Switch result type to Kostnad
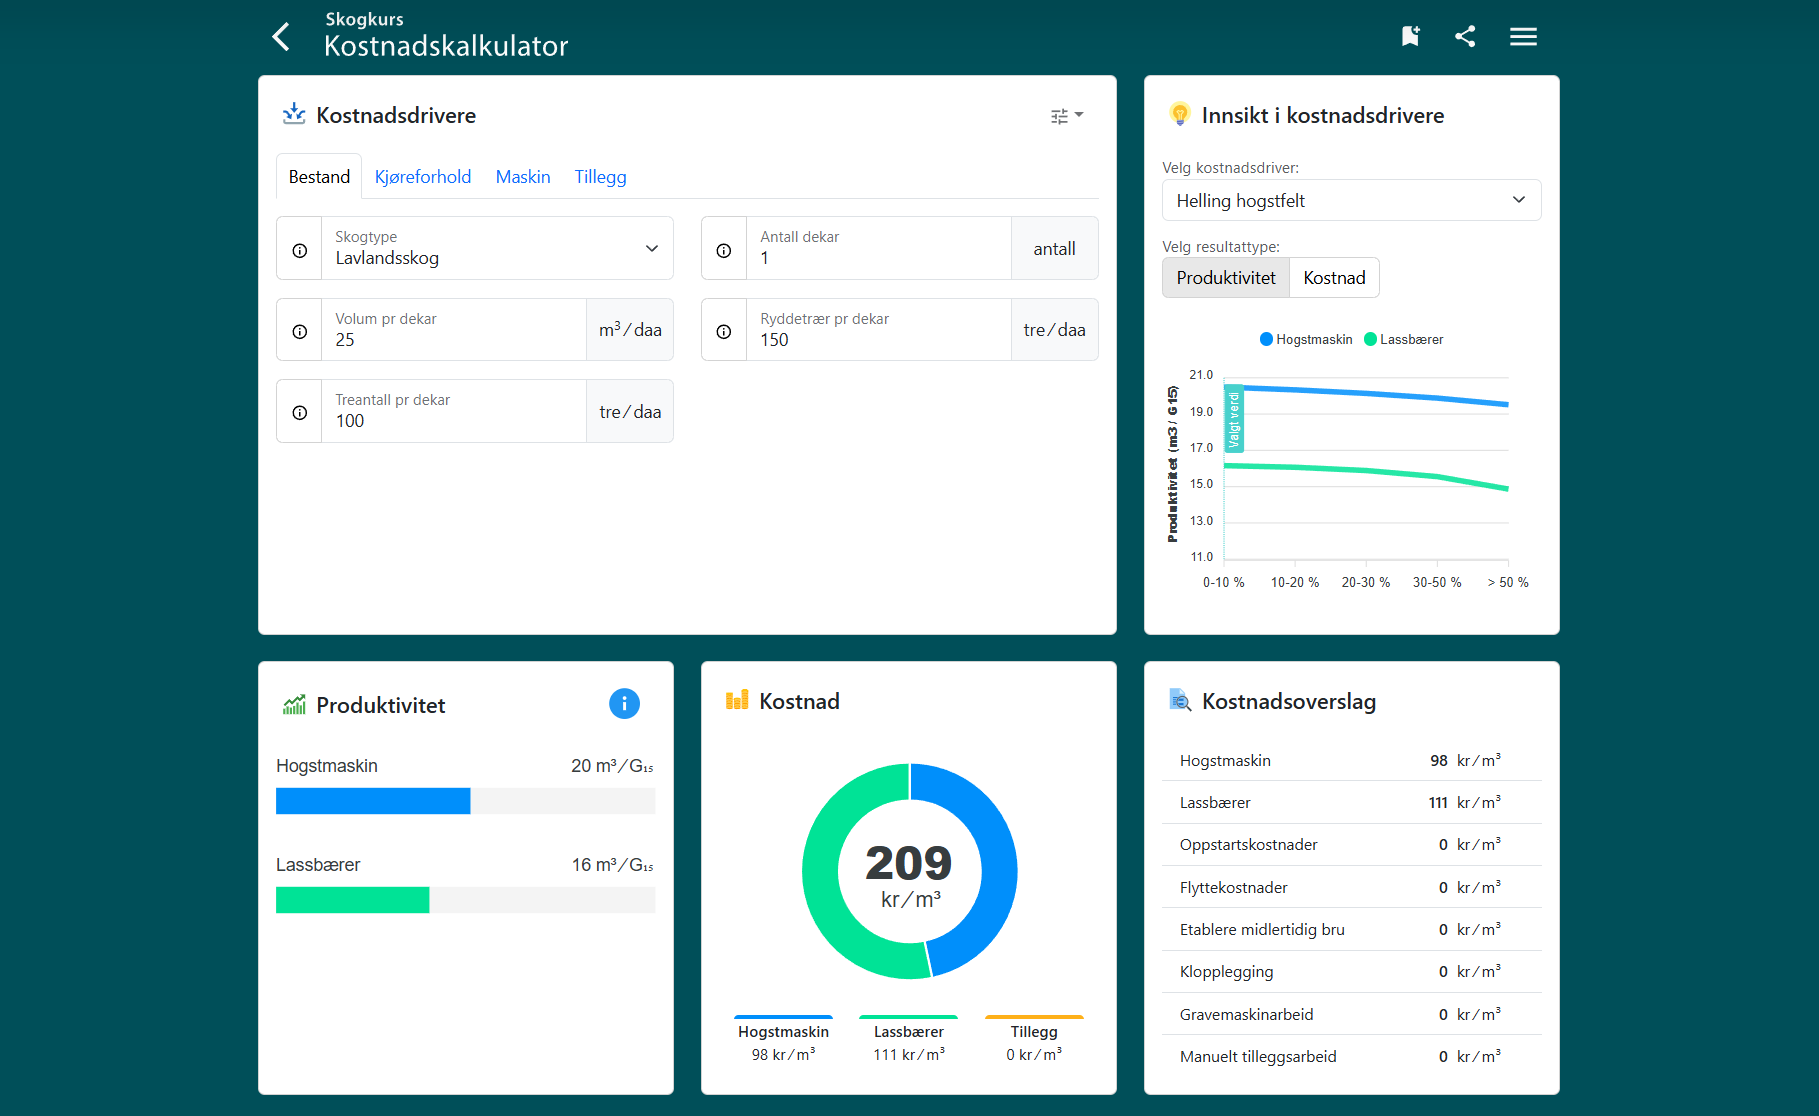This screenshot has height=1116, width=1819. click(1334, 278)
